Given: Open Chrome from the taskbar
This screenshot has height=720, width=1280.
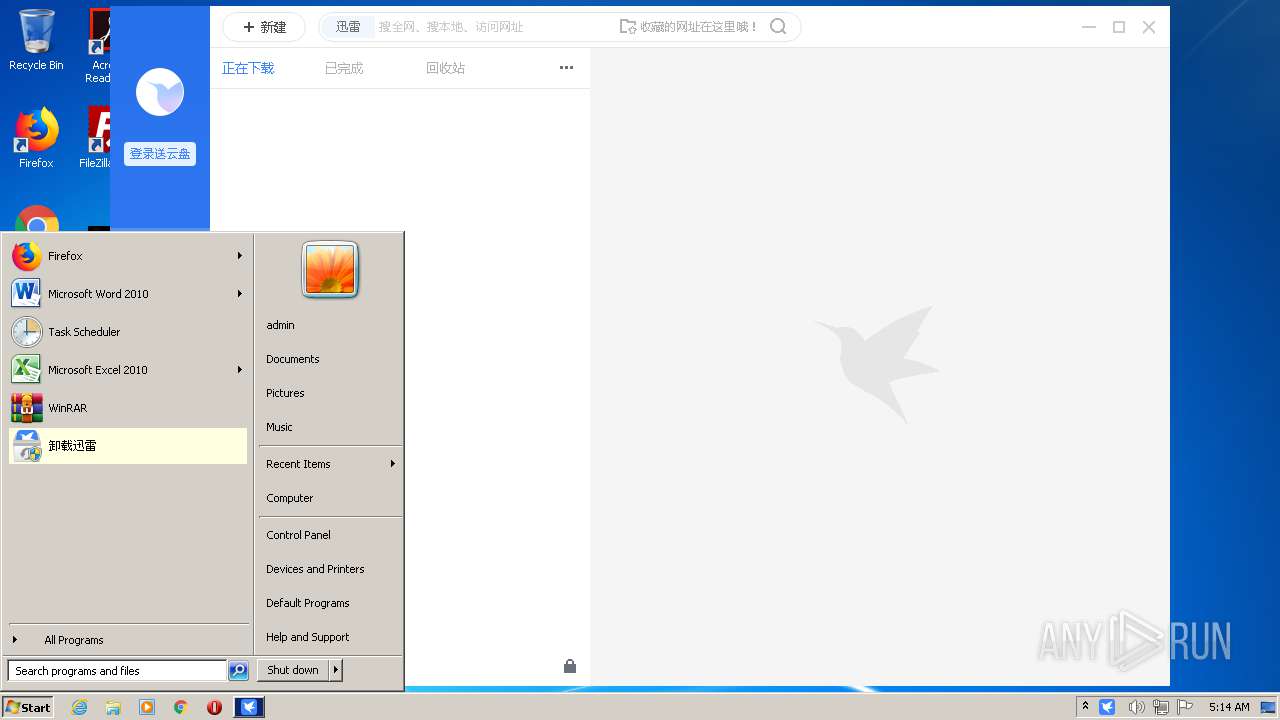Looking at the screenshot, I should (181, 707).
